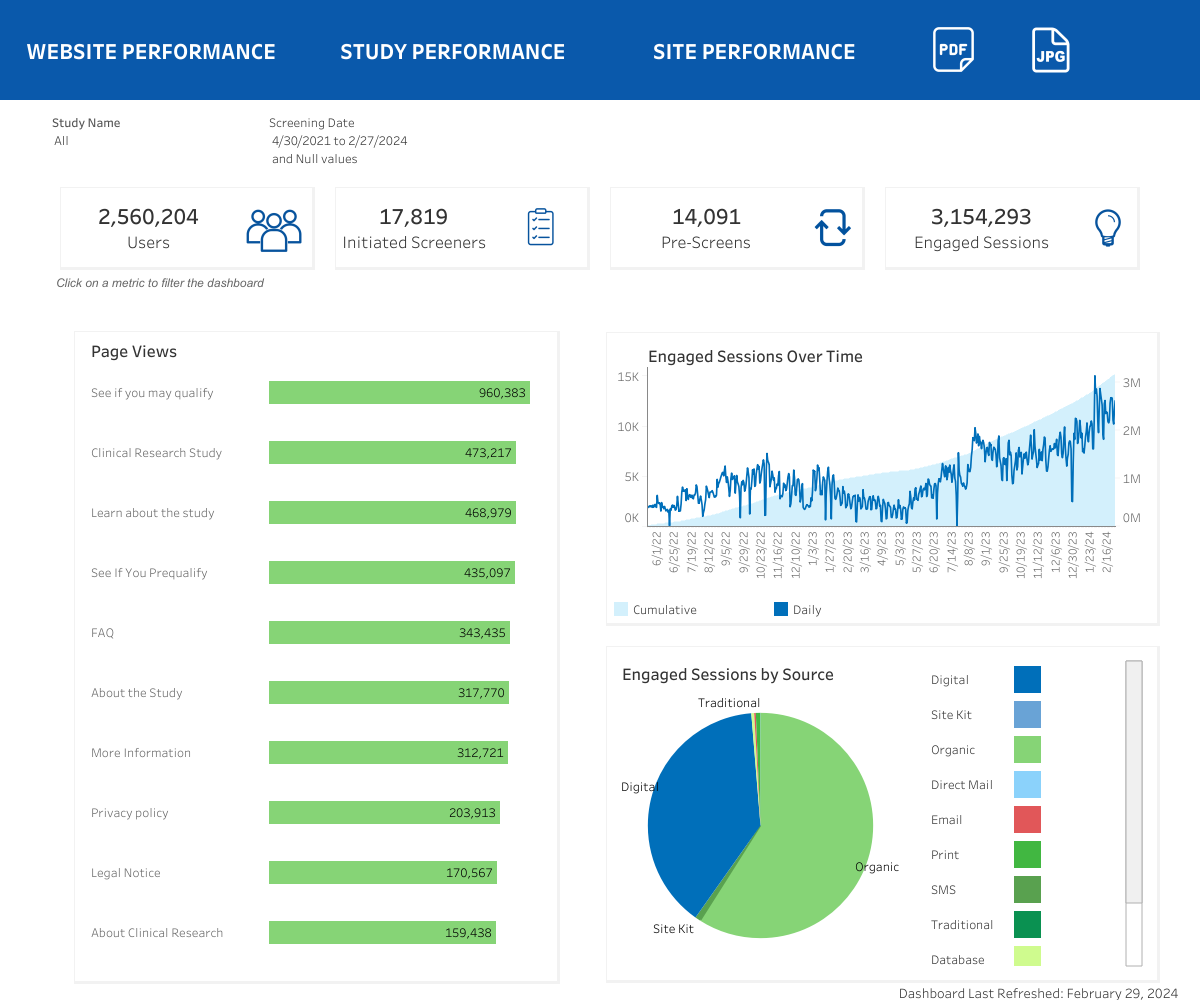Click the Daily legend square
The width and height of the screenshot is (1200, 1000).
[x=781, y=609]
